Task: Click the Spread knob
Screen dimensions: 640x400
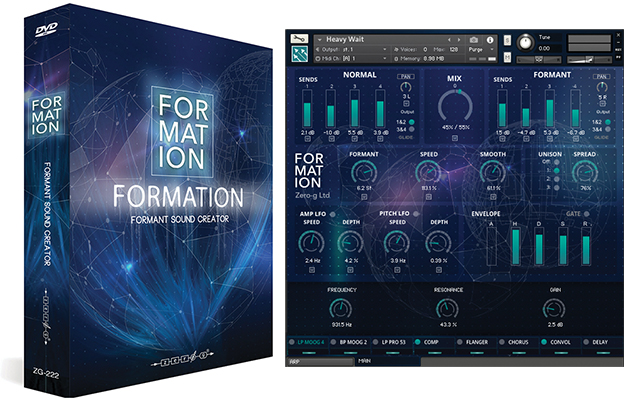Action: tap(585, 171)
